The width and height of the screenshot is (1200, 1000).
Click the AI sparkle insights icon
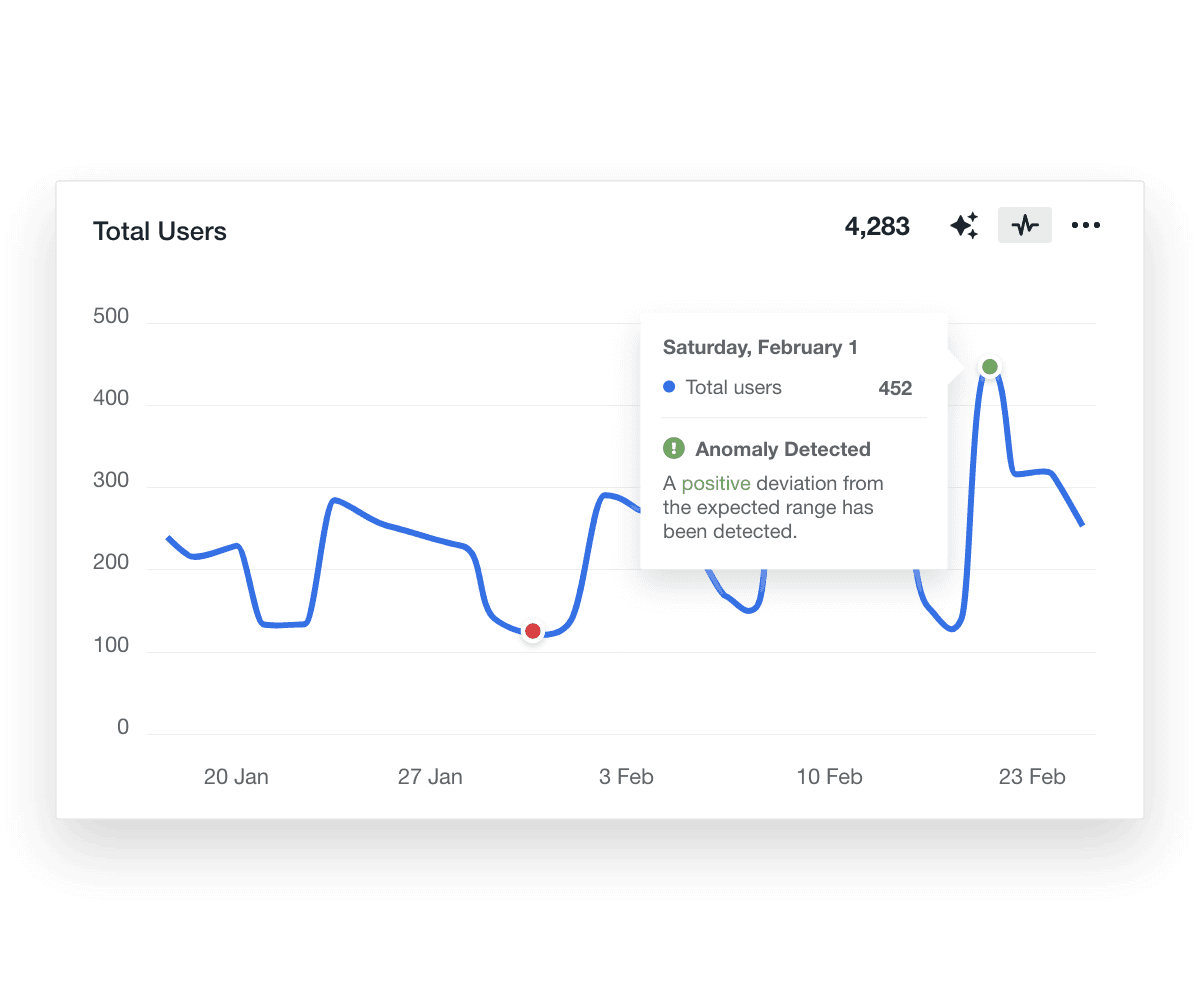click(x=964, y=226)
